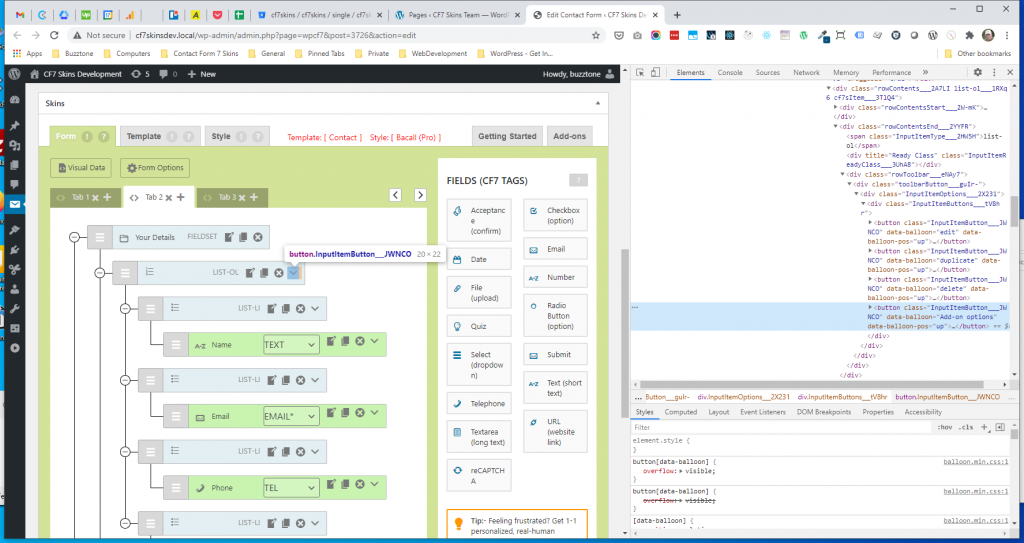Bookmark this page with the star icon
The image size is (1024, 543).
point(596,35)
